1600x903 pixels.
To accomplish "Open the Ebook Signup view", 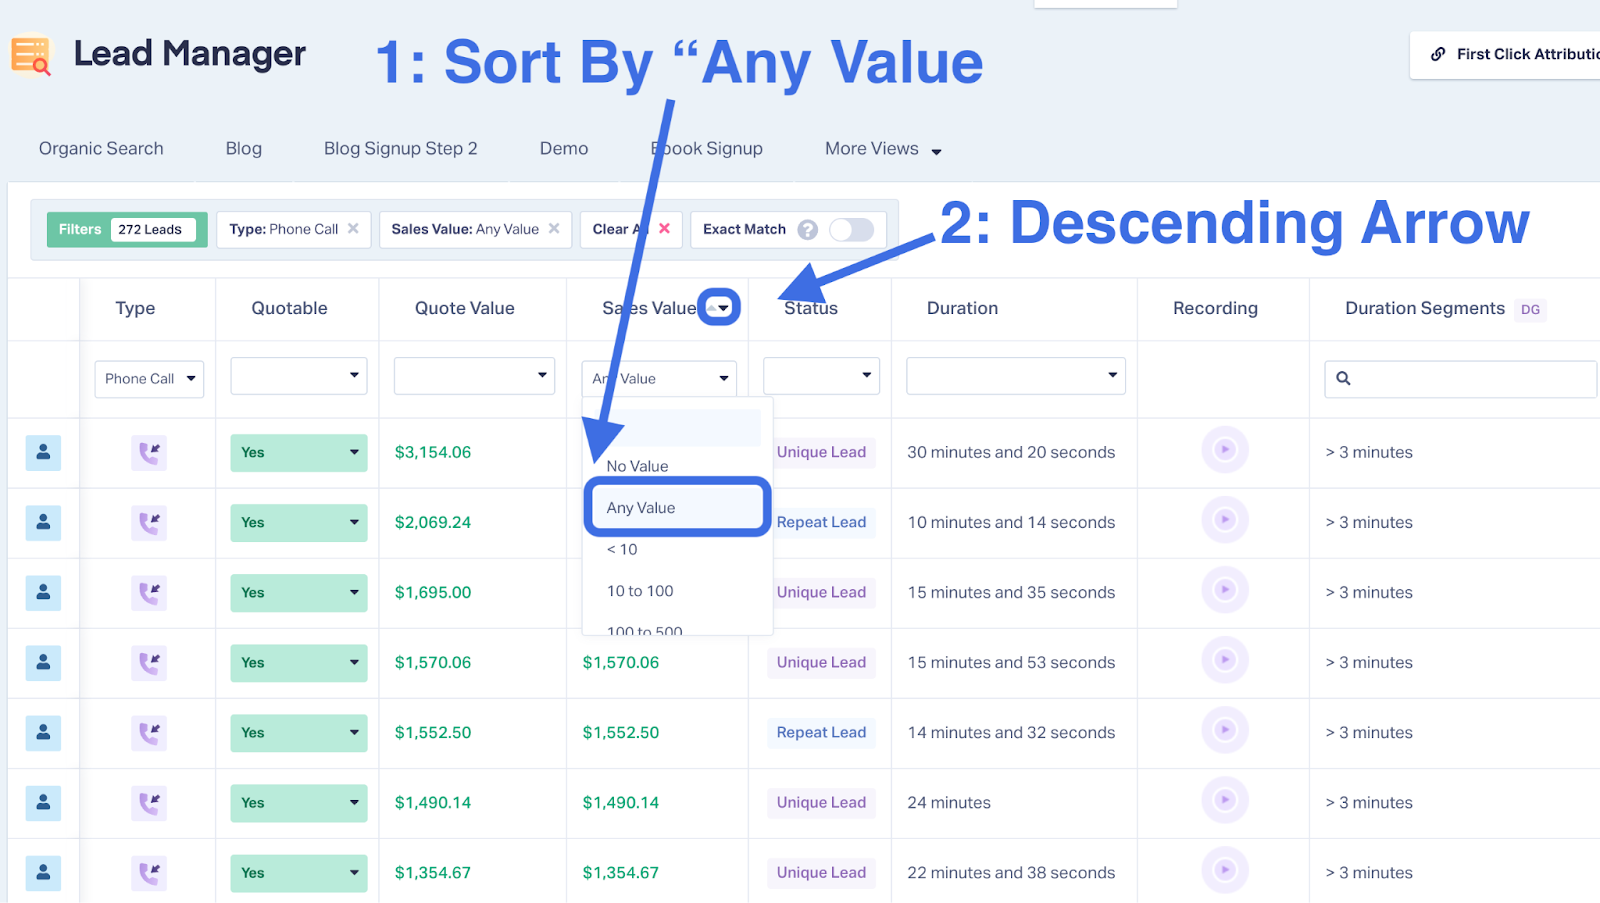I will [x=707, y=149].
